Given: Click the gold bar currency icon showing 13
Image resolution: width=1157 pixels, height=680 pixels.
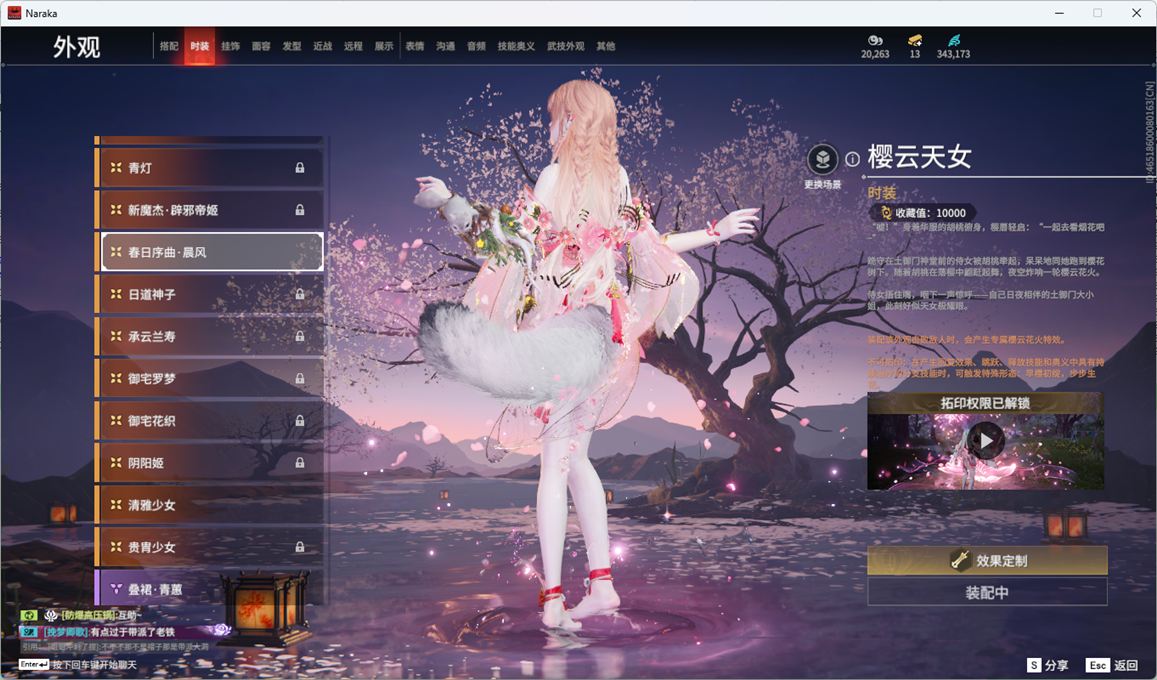Looking at the screenshot, I should click(915, 40).
